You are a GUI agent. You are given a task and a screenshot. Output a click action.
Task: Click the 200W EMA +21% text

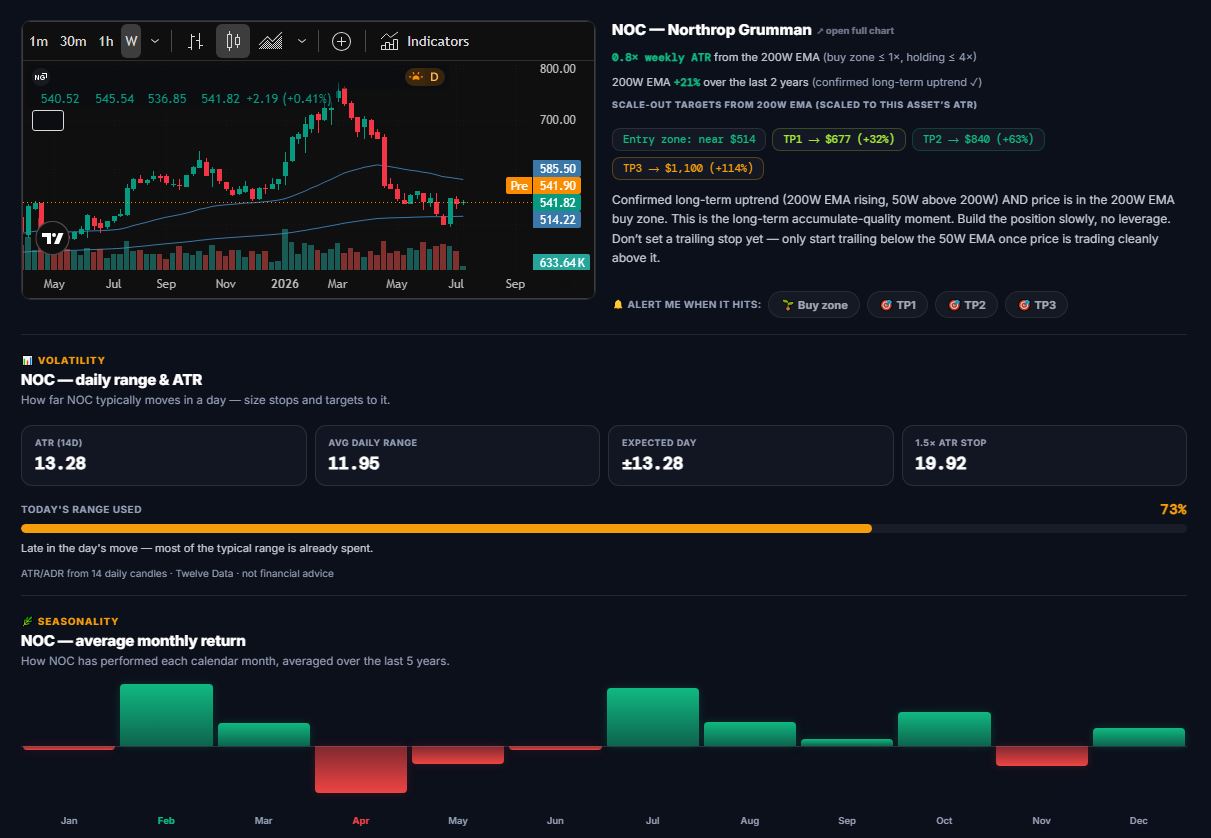click(x=656, y=82)
